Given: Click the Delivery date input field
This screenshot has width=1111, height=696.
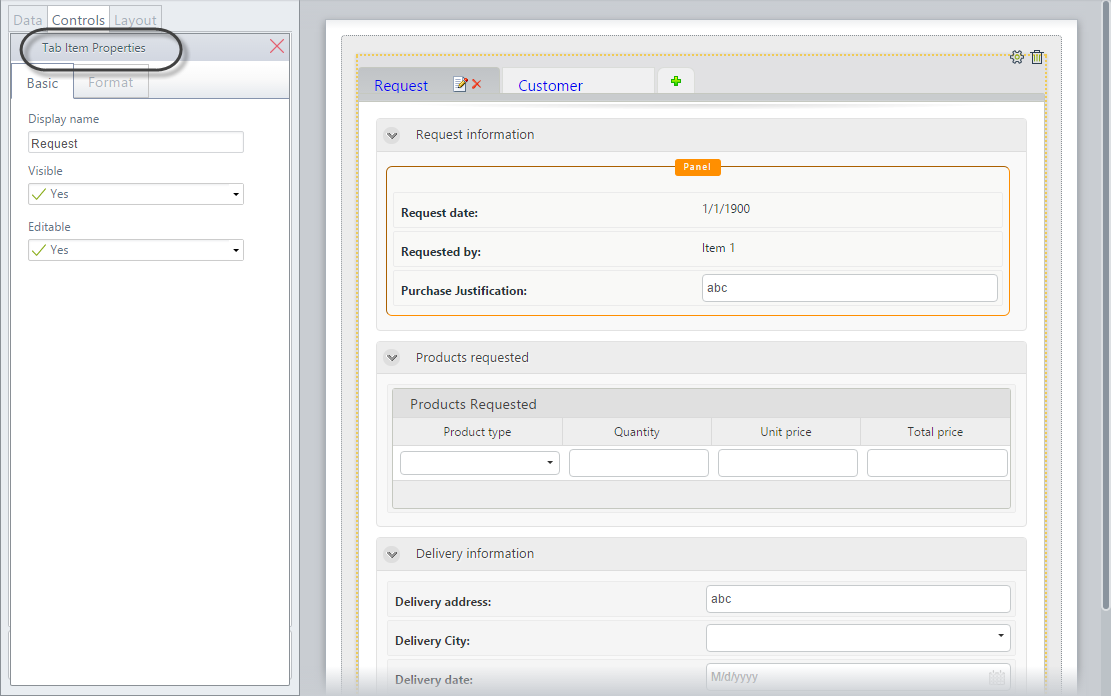Looking at the screenshot, I should click(x=858, y=678).
